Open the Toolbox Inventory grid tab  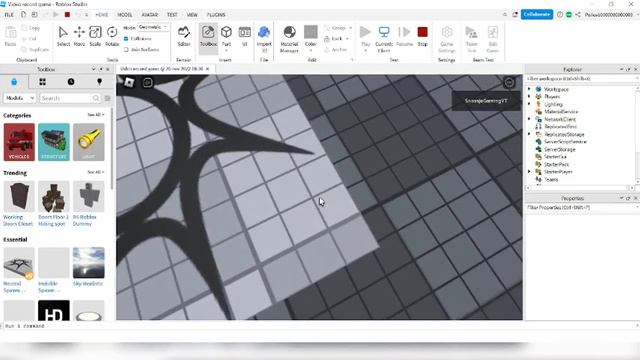click(42, 82)
